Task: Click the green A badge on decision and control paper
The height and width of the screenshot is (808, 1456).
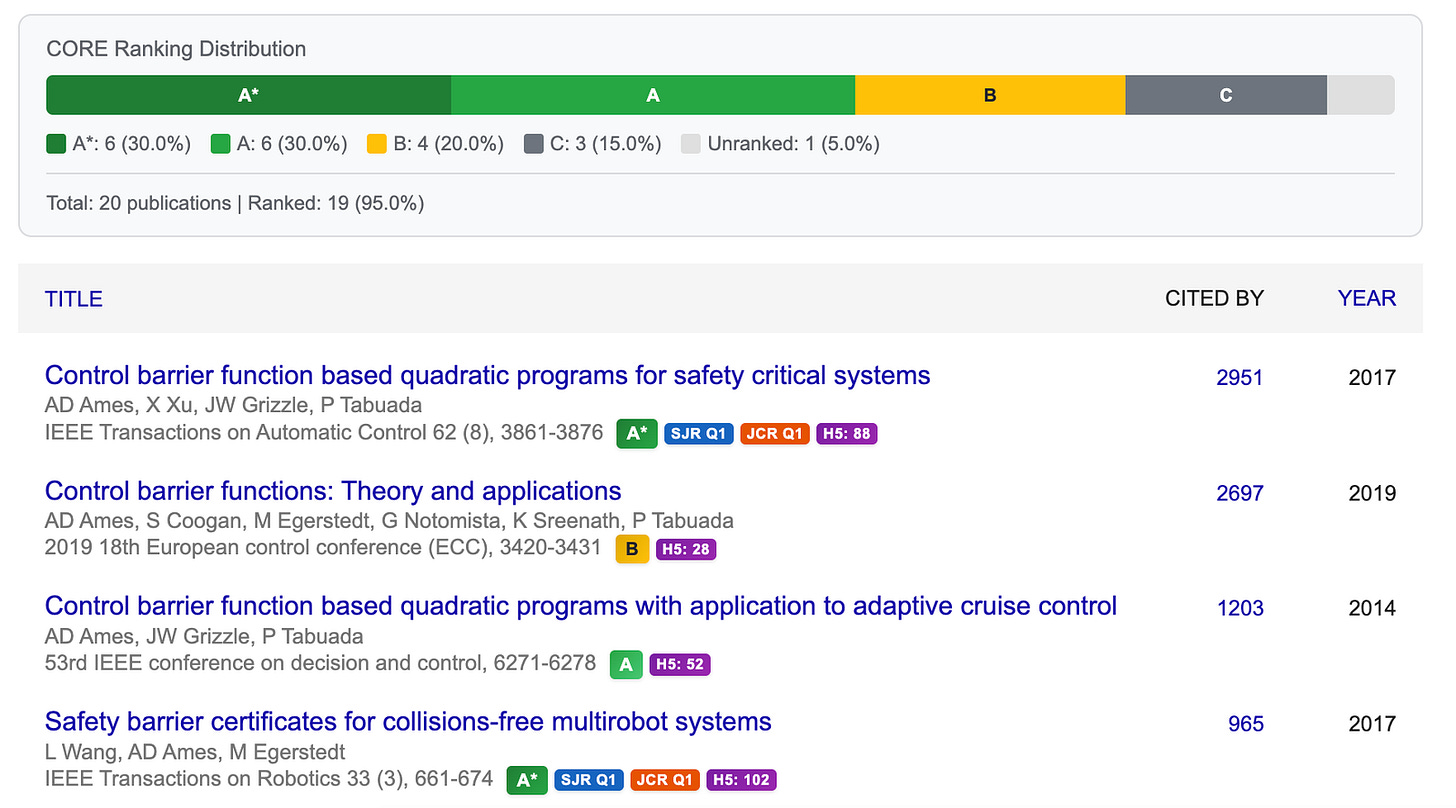Action: (626, 664)
